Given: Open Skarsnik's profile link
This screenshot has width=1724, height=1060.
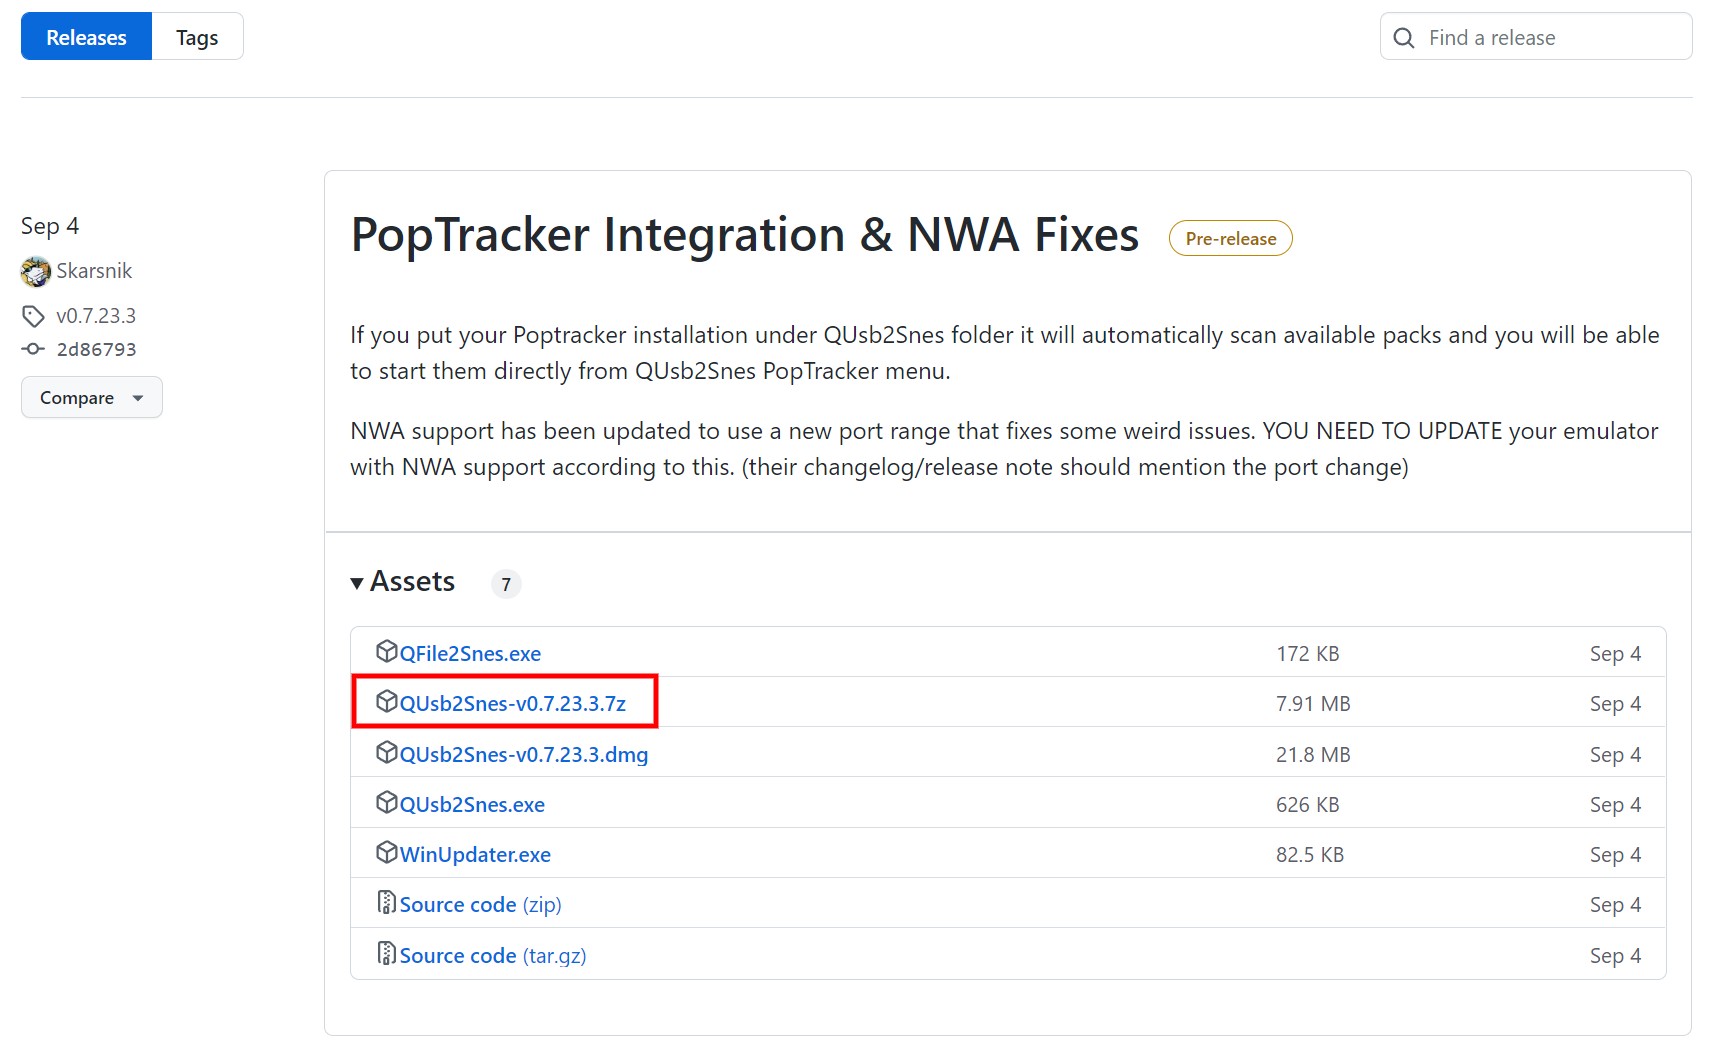Looking at the screenshot, I should click(x=94, y=271).
